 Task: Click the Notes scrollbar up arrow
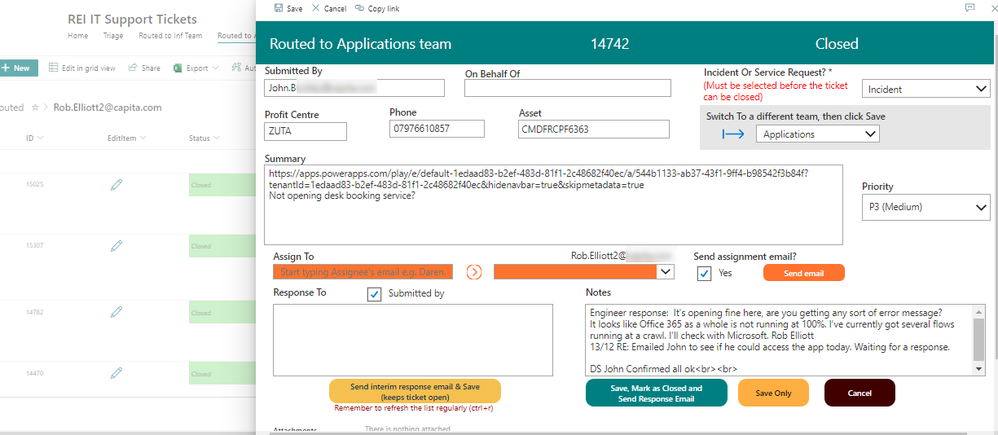tap(979, 310)
